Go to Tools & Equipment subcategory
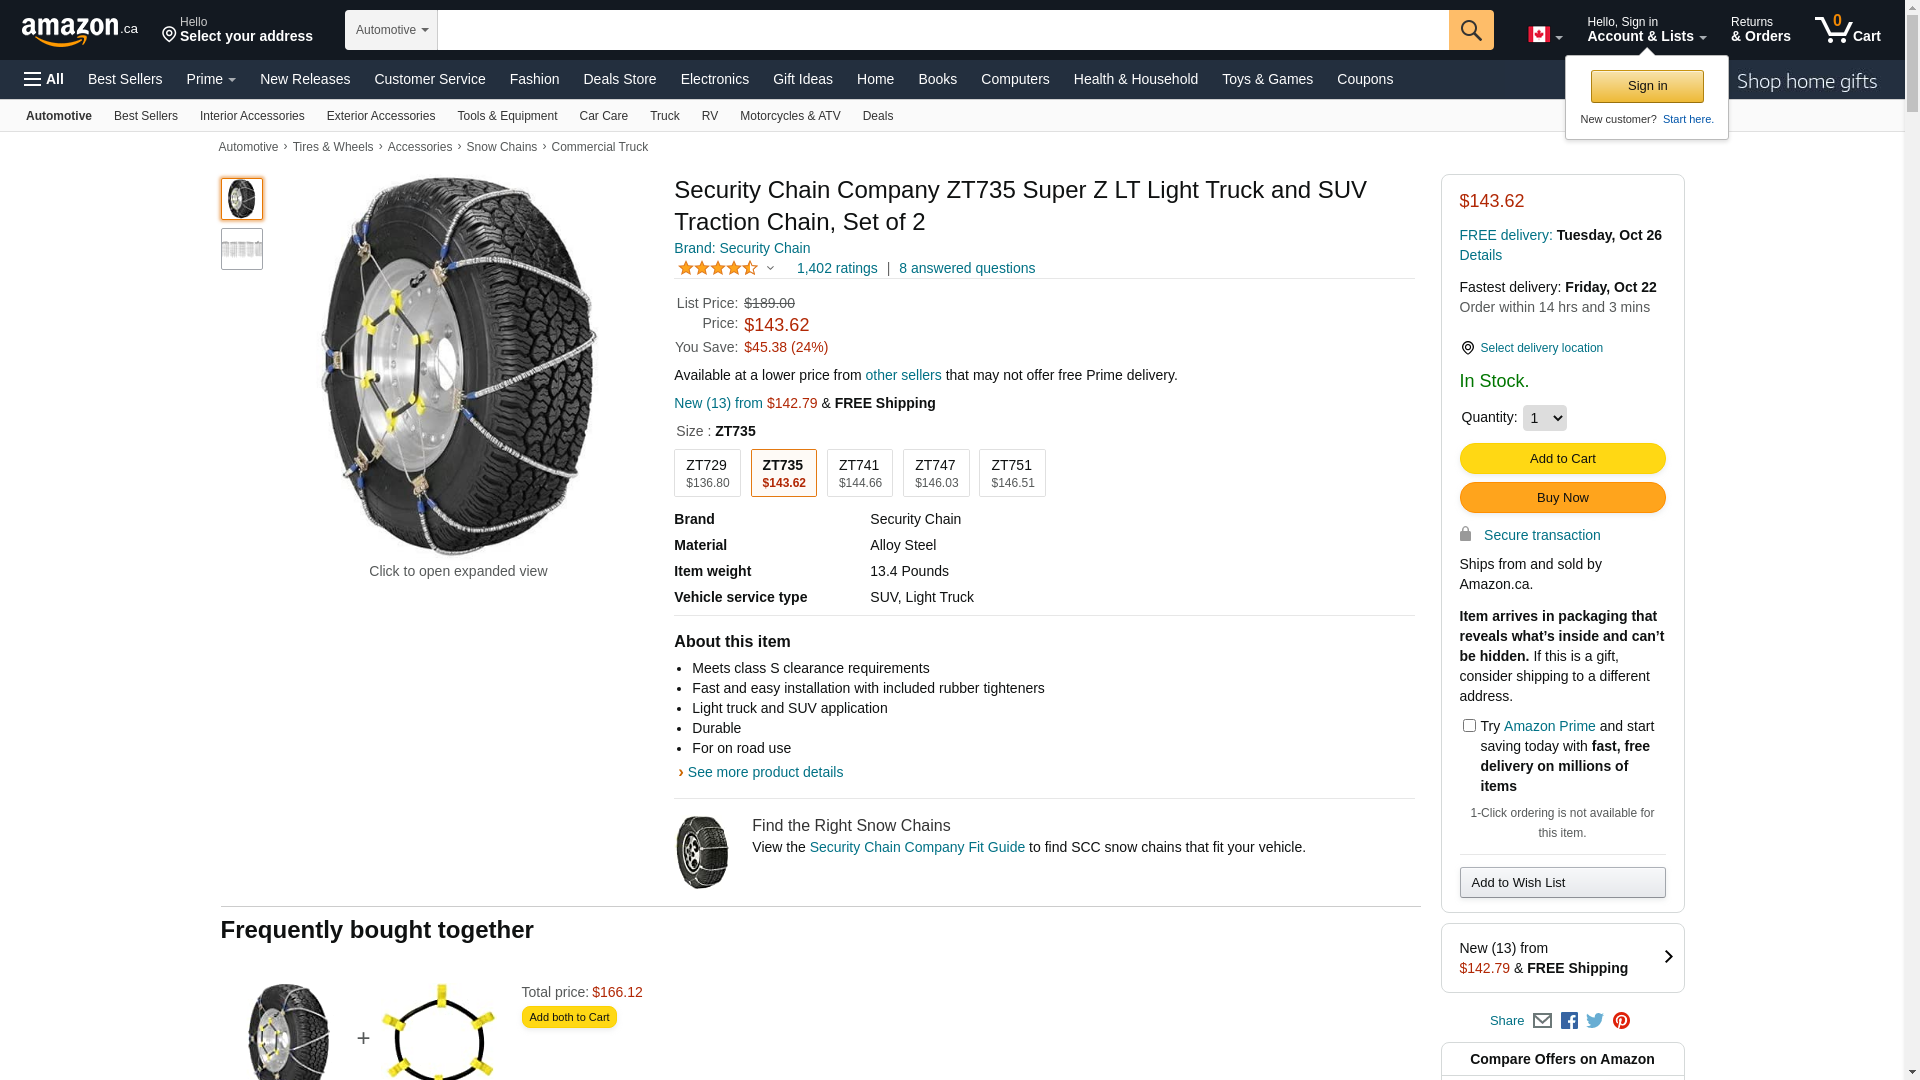The image size is (1920, 1080). pyautogui.click(x=507, y=116)
